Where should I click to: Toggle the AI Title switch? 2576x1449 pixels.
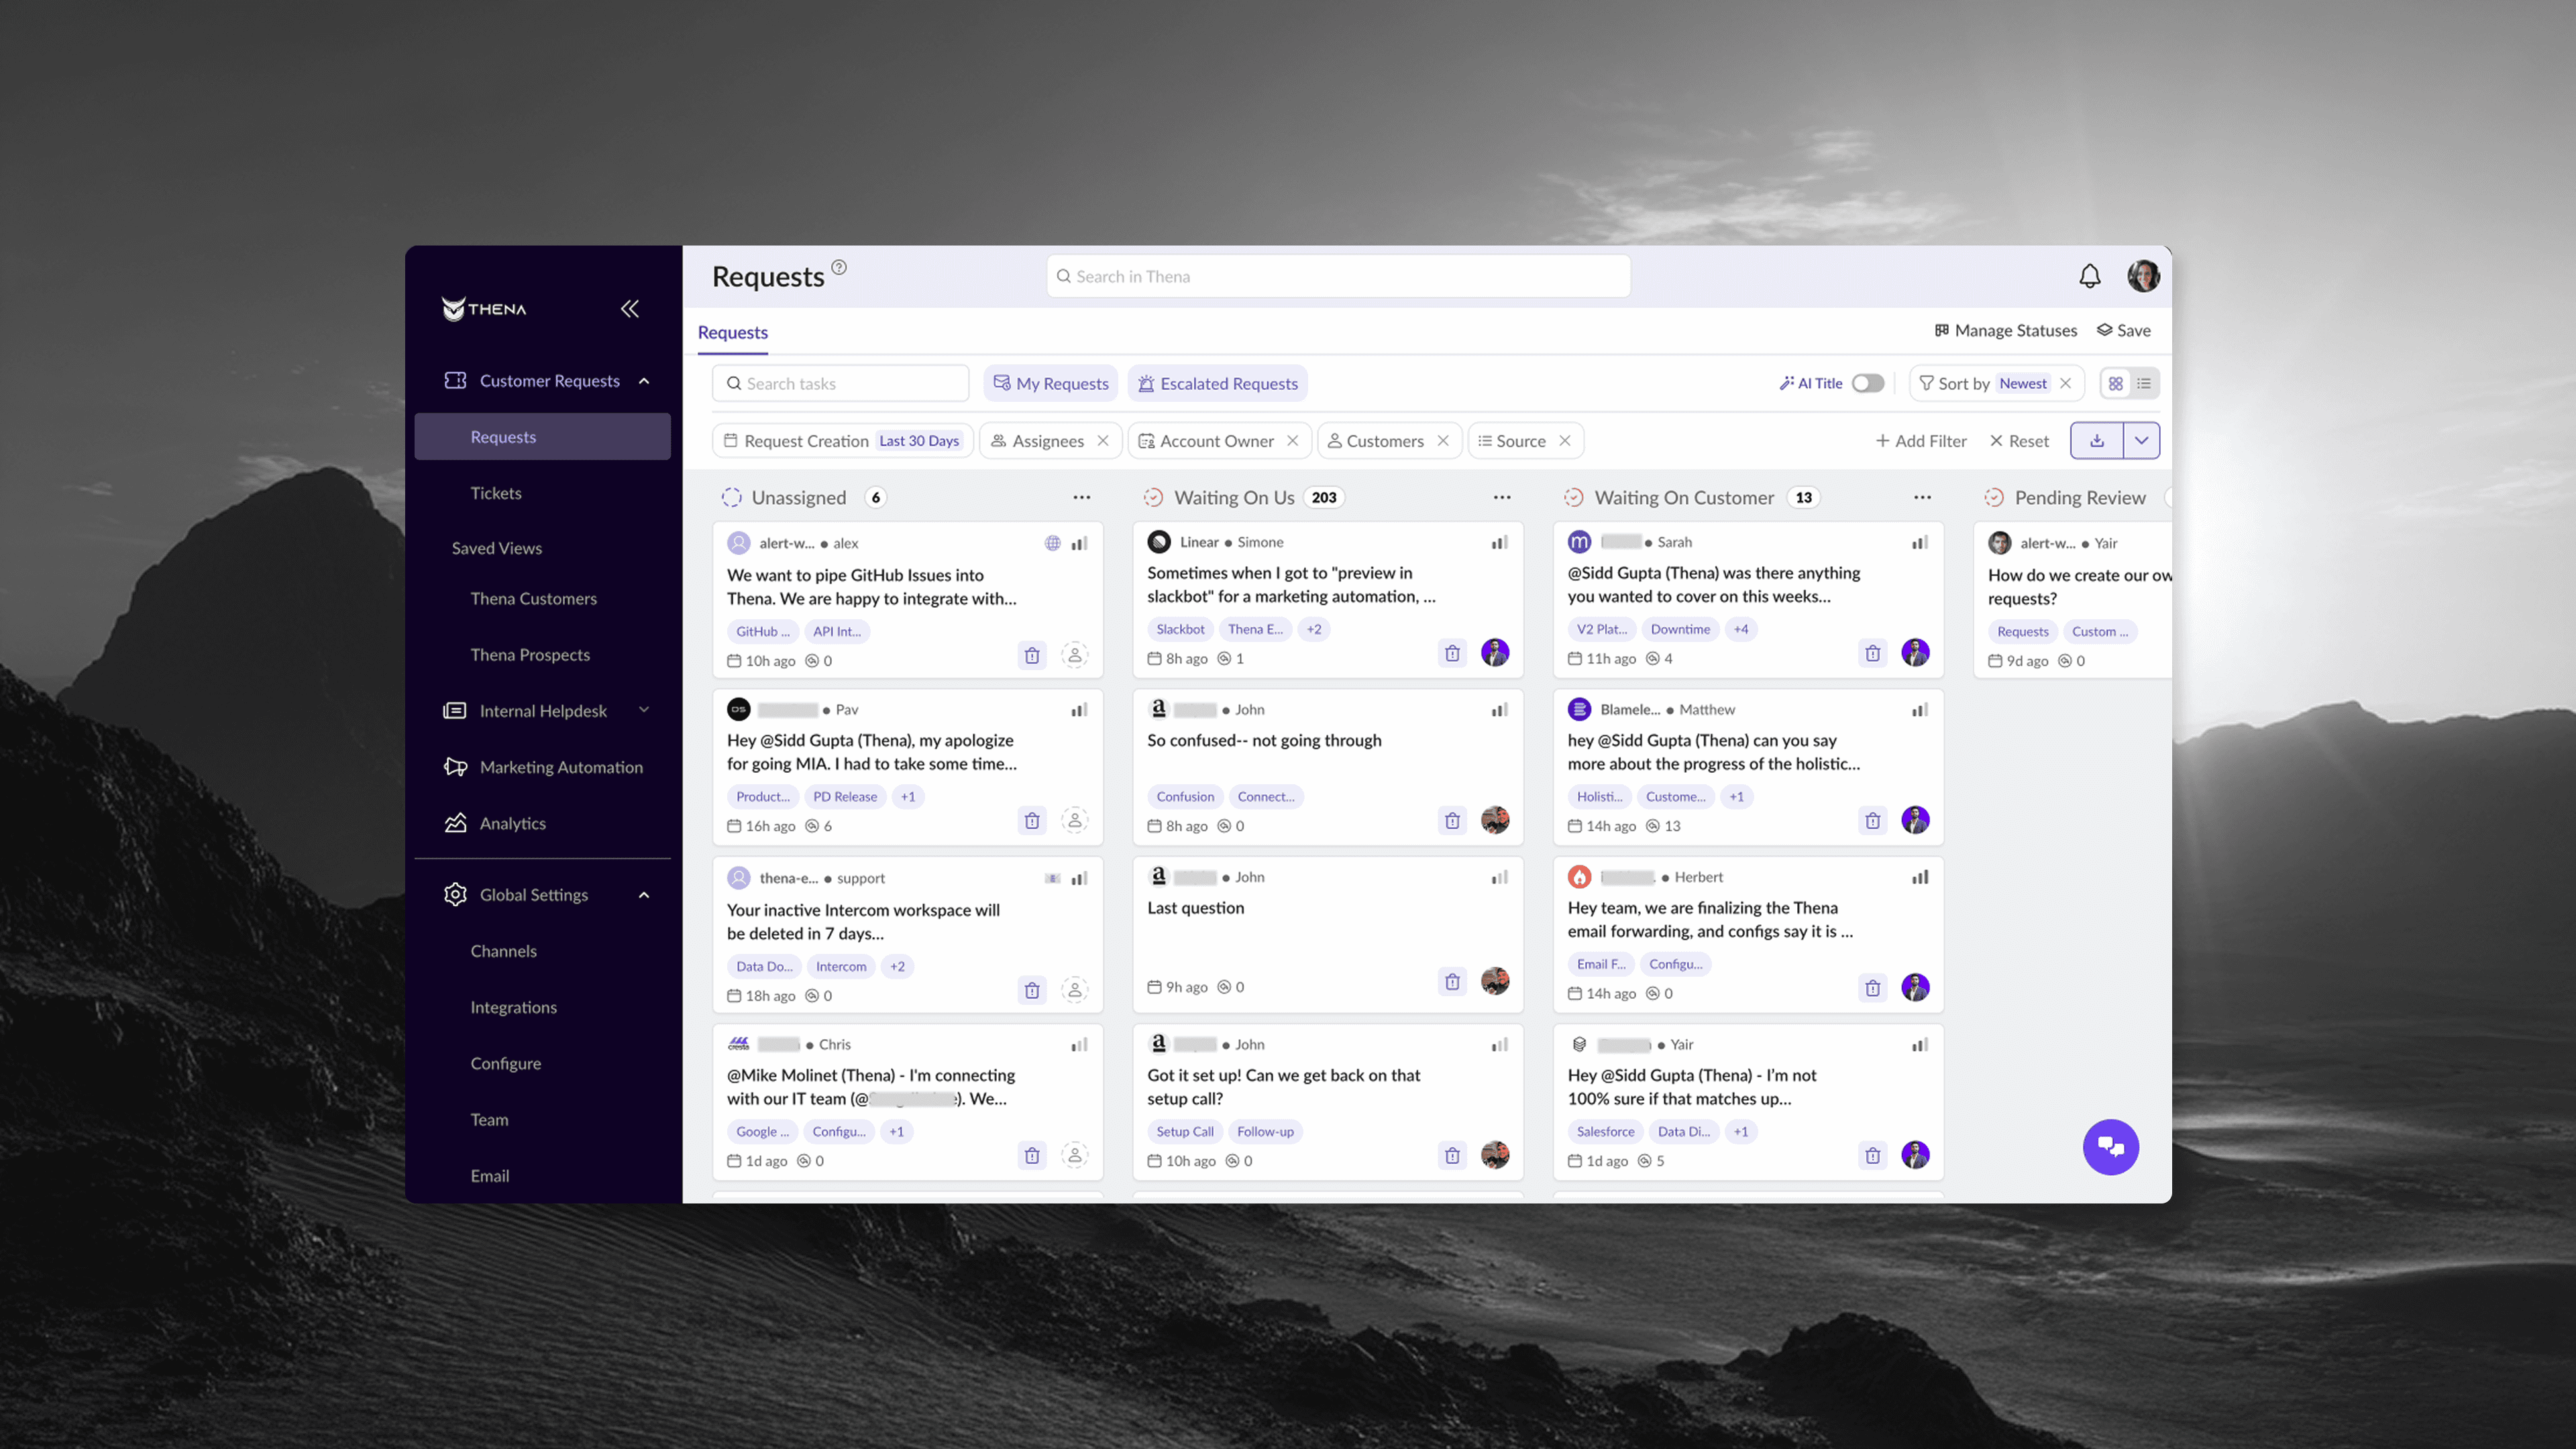(1867, 383)
